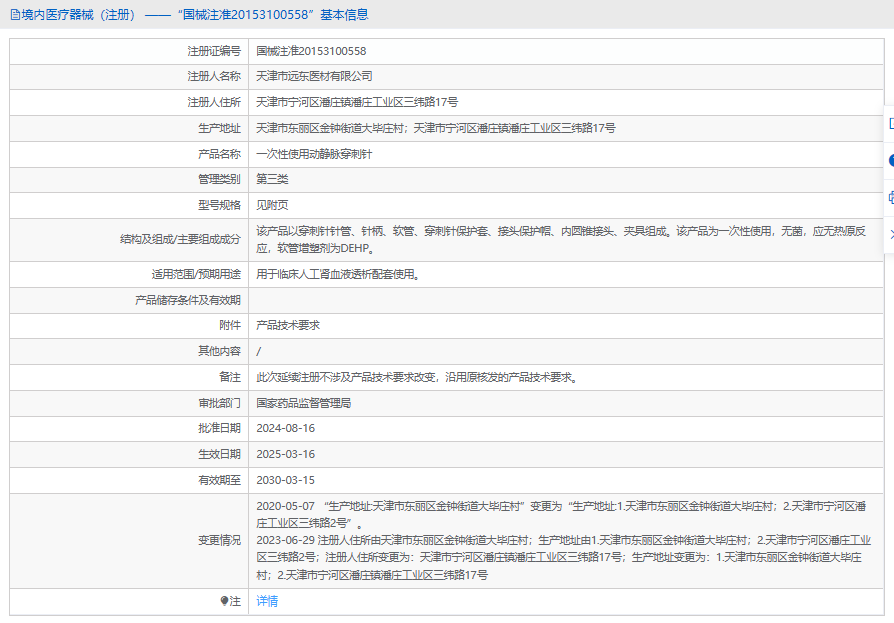This screenshot has height=623, width=894.
Task: Select the 2020-05-07 change record entry
Action: tap(561, 514)
